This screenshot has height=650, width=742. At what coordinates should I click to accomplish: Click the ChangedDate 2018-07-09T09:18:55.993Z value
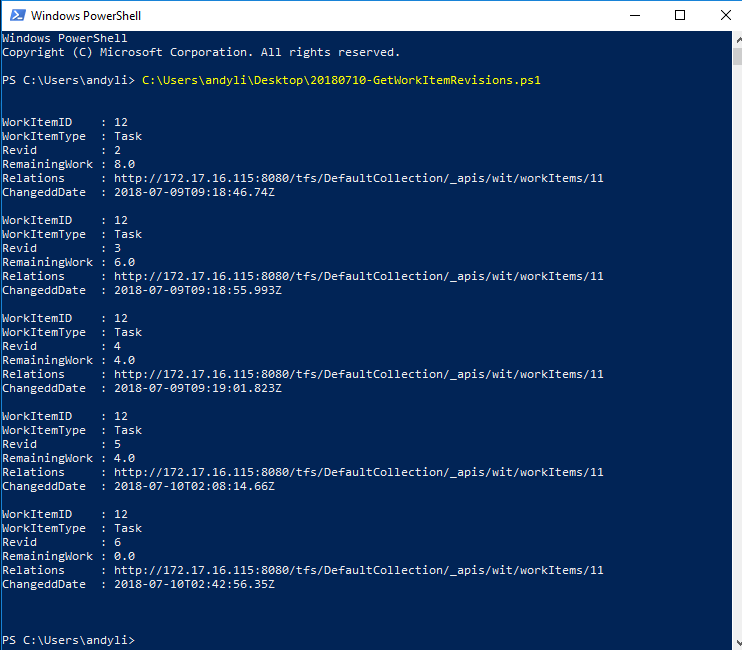pyautogui.click(x=197, y=290)
